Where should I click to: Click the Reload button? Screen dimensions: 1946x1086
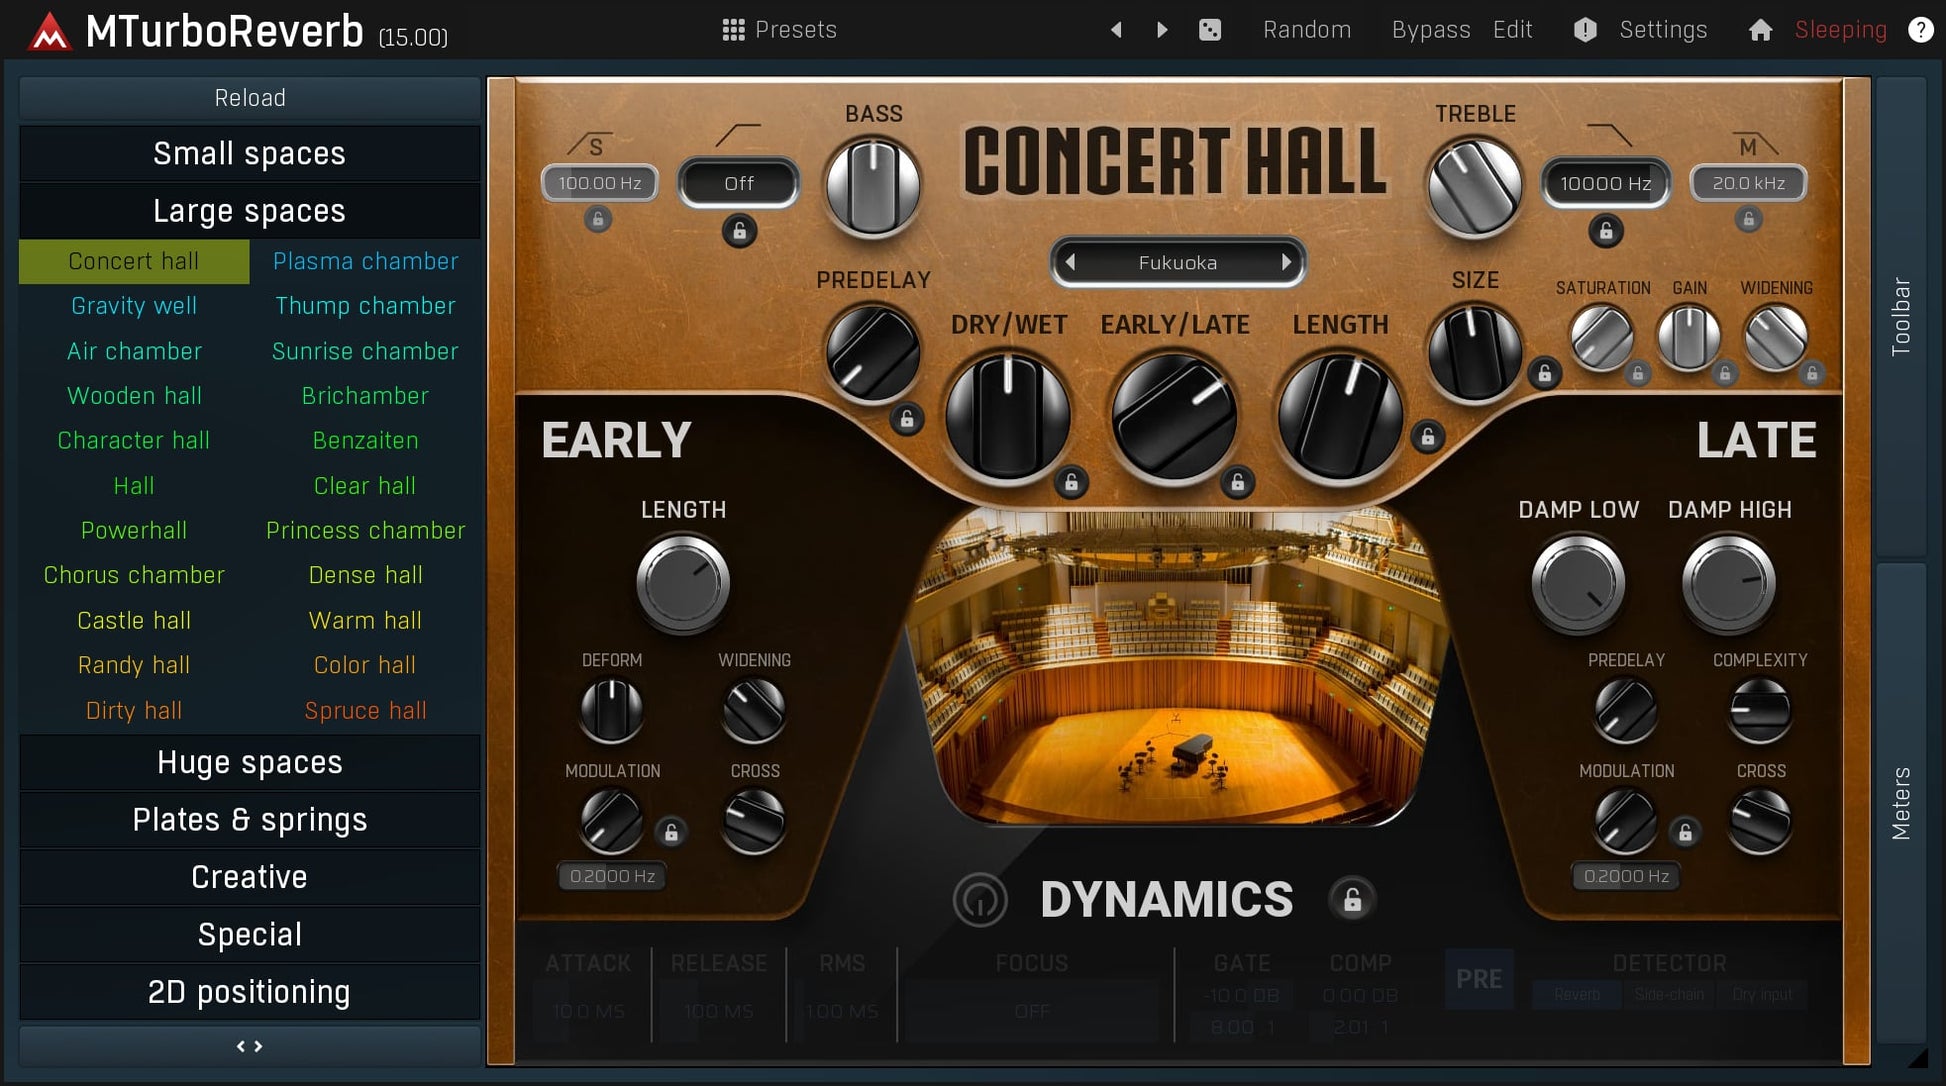point(249,98)
